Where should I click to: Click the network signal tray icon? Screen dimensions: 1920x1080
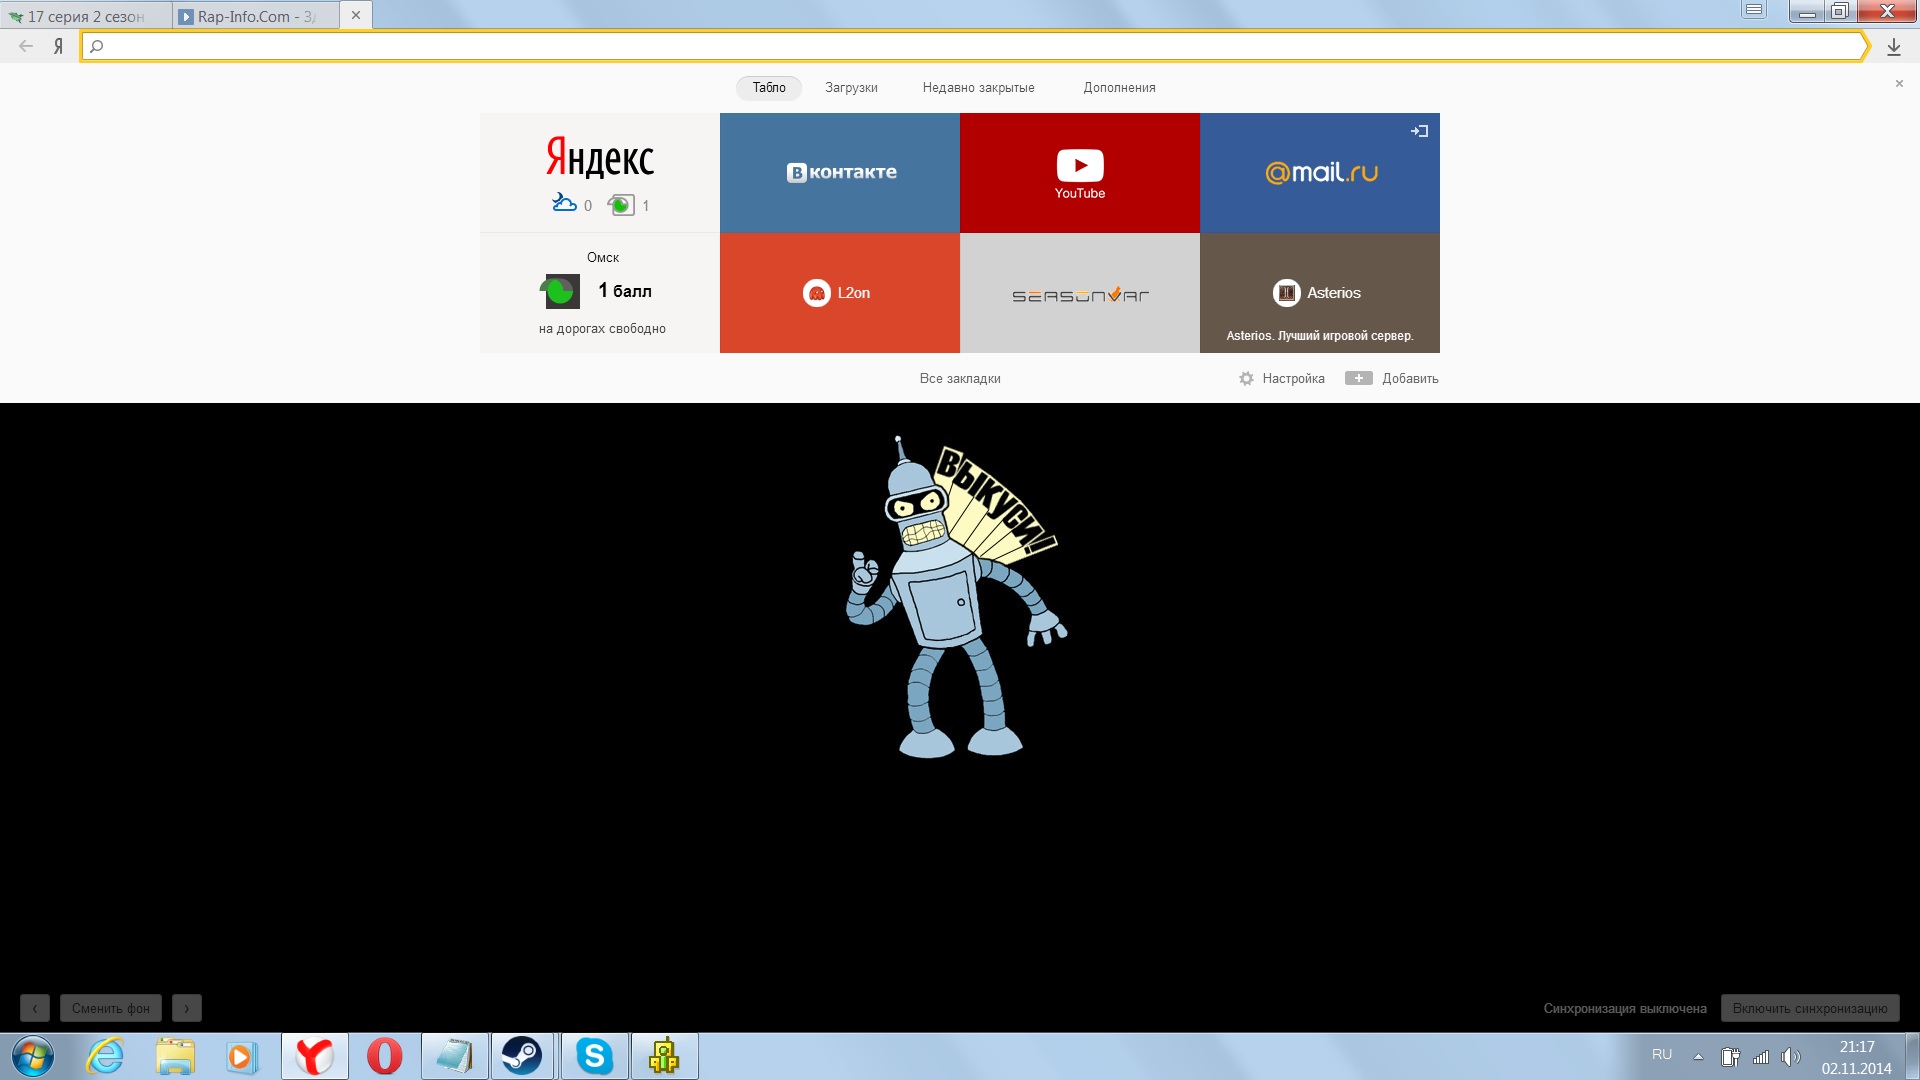[x=1761, y=1056]
